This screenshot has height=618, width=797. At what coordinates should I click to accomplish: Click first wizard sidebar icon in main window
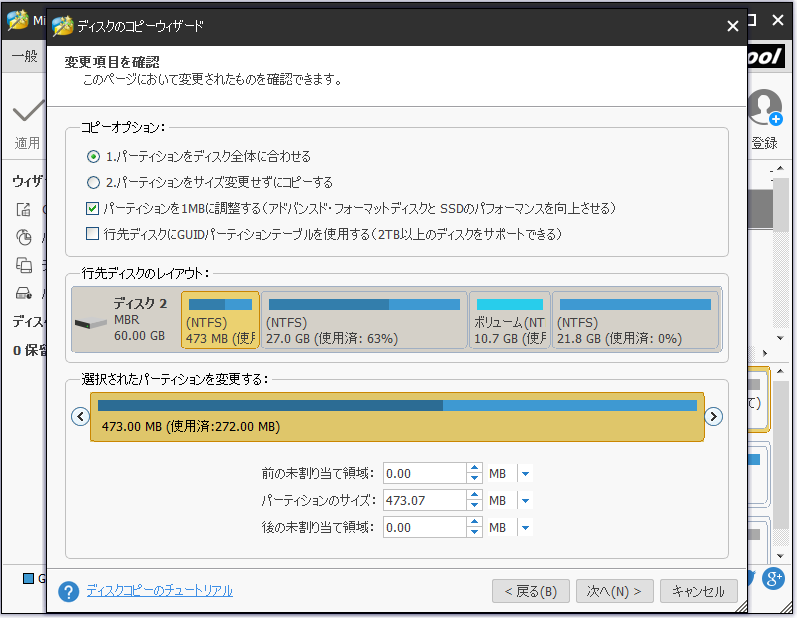click(x=23, y=209)
